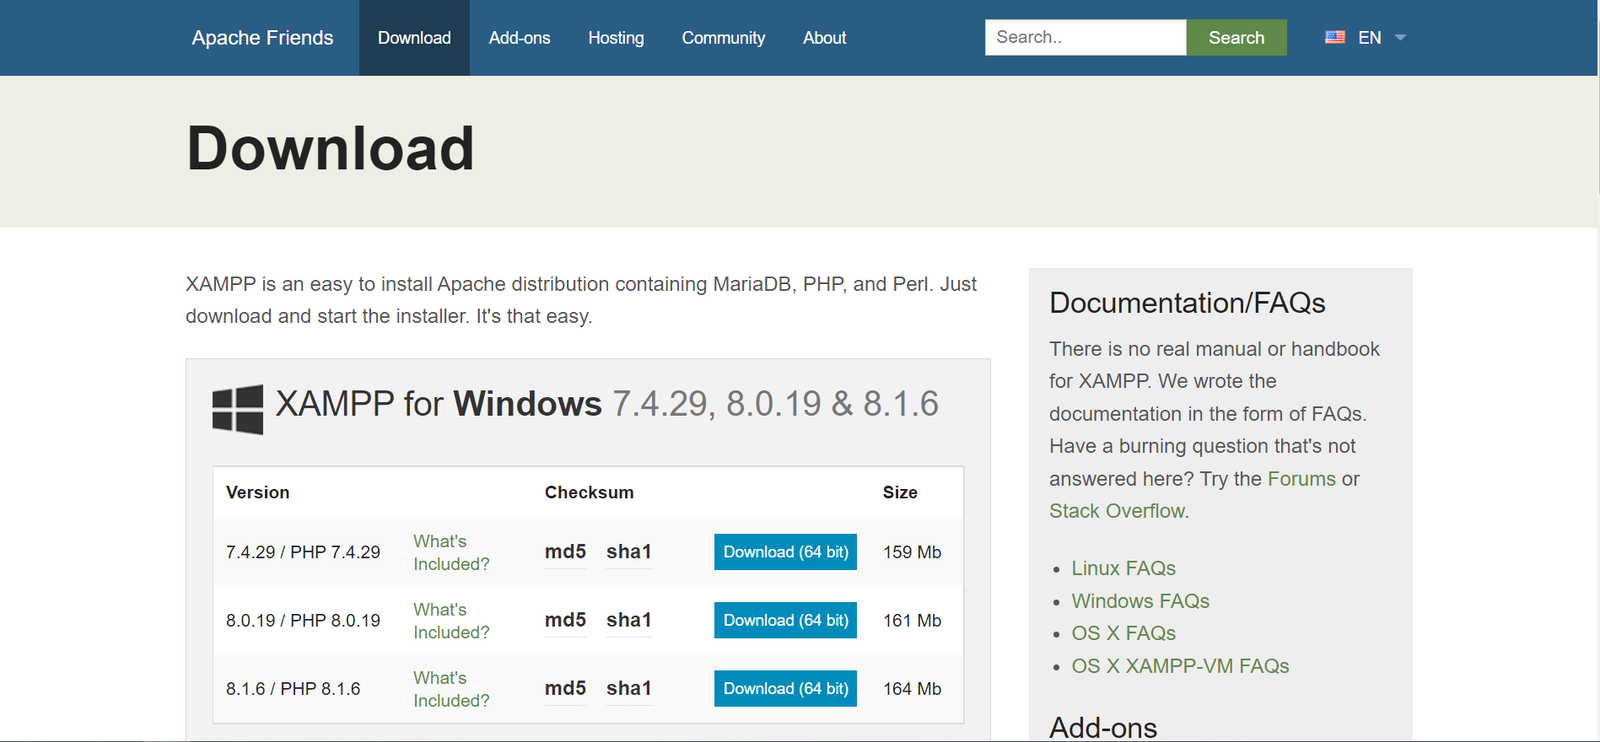Click the Version column header
This screenshot has width=1600, height=742.
(x=257, y=492)
